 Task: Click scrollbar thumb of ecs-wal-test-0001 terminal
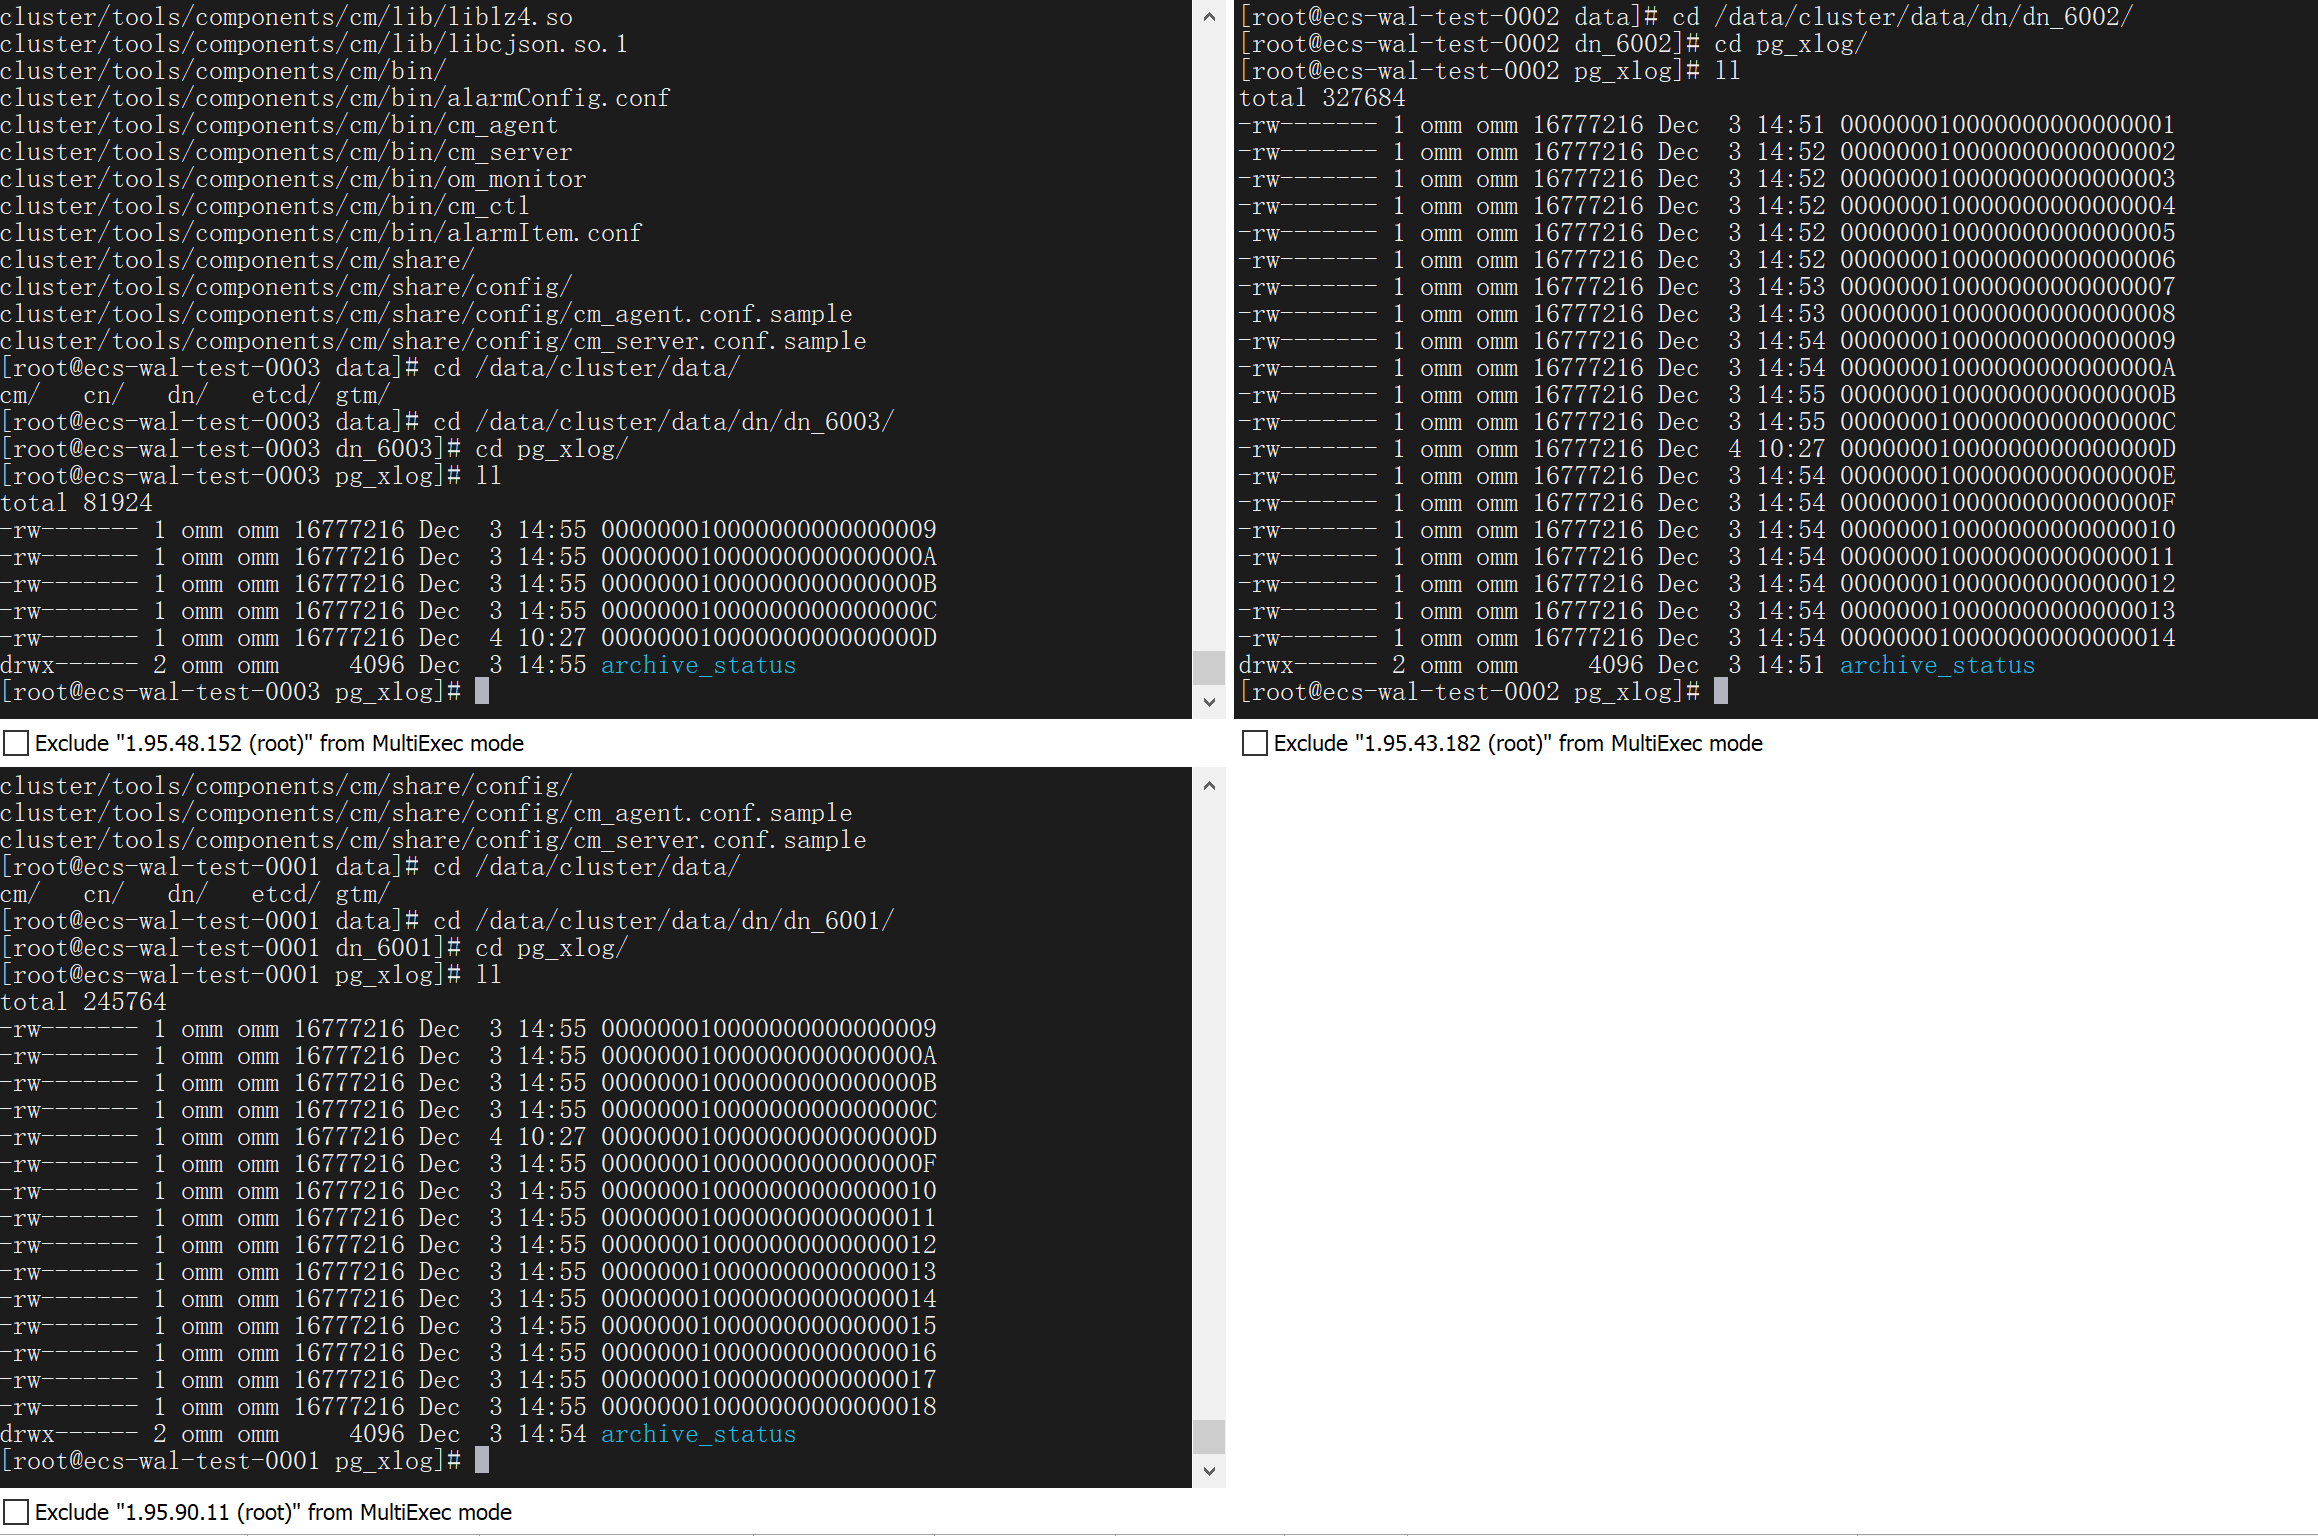1209,1436
